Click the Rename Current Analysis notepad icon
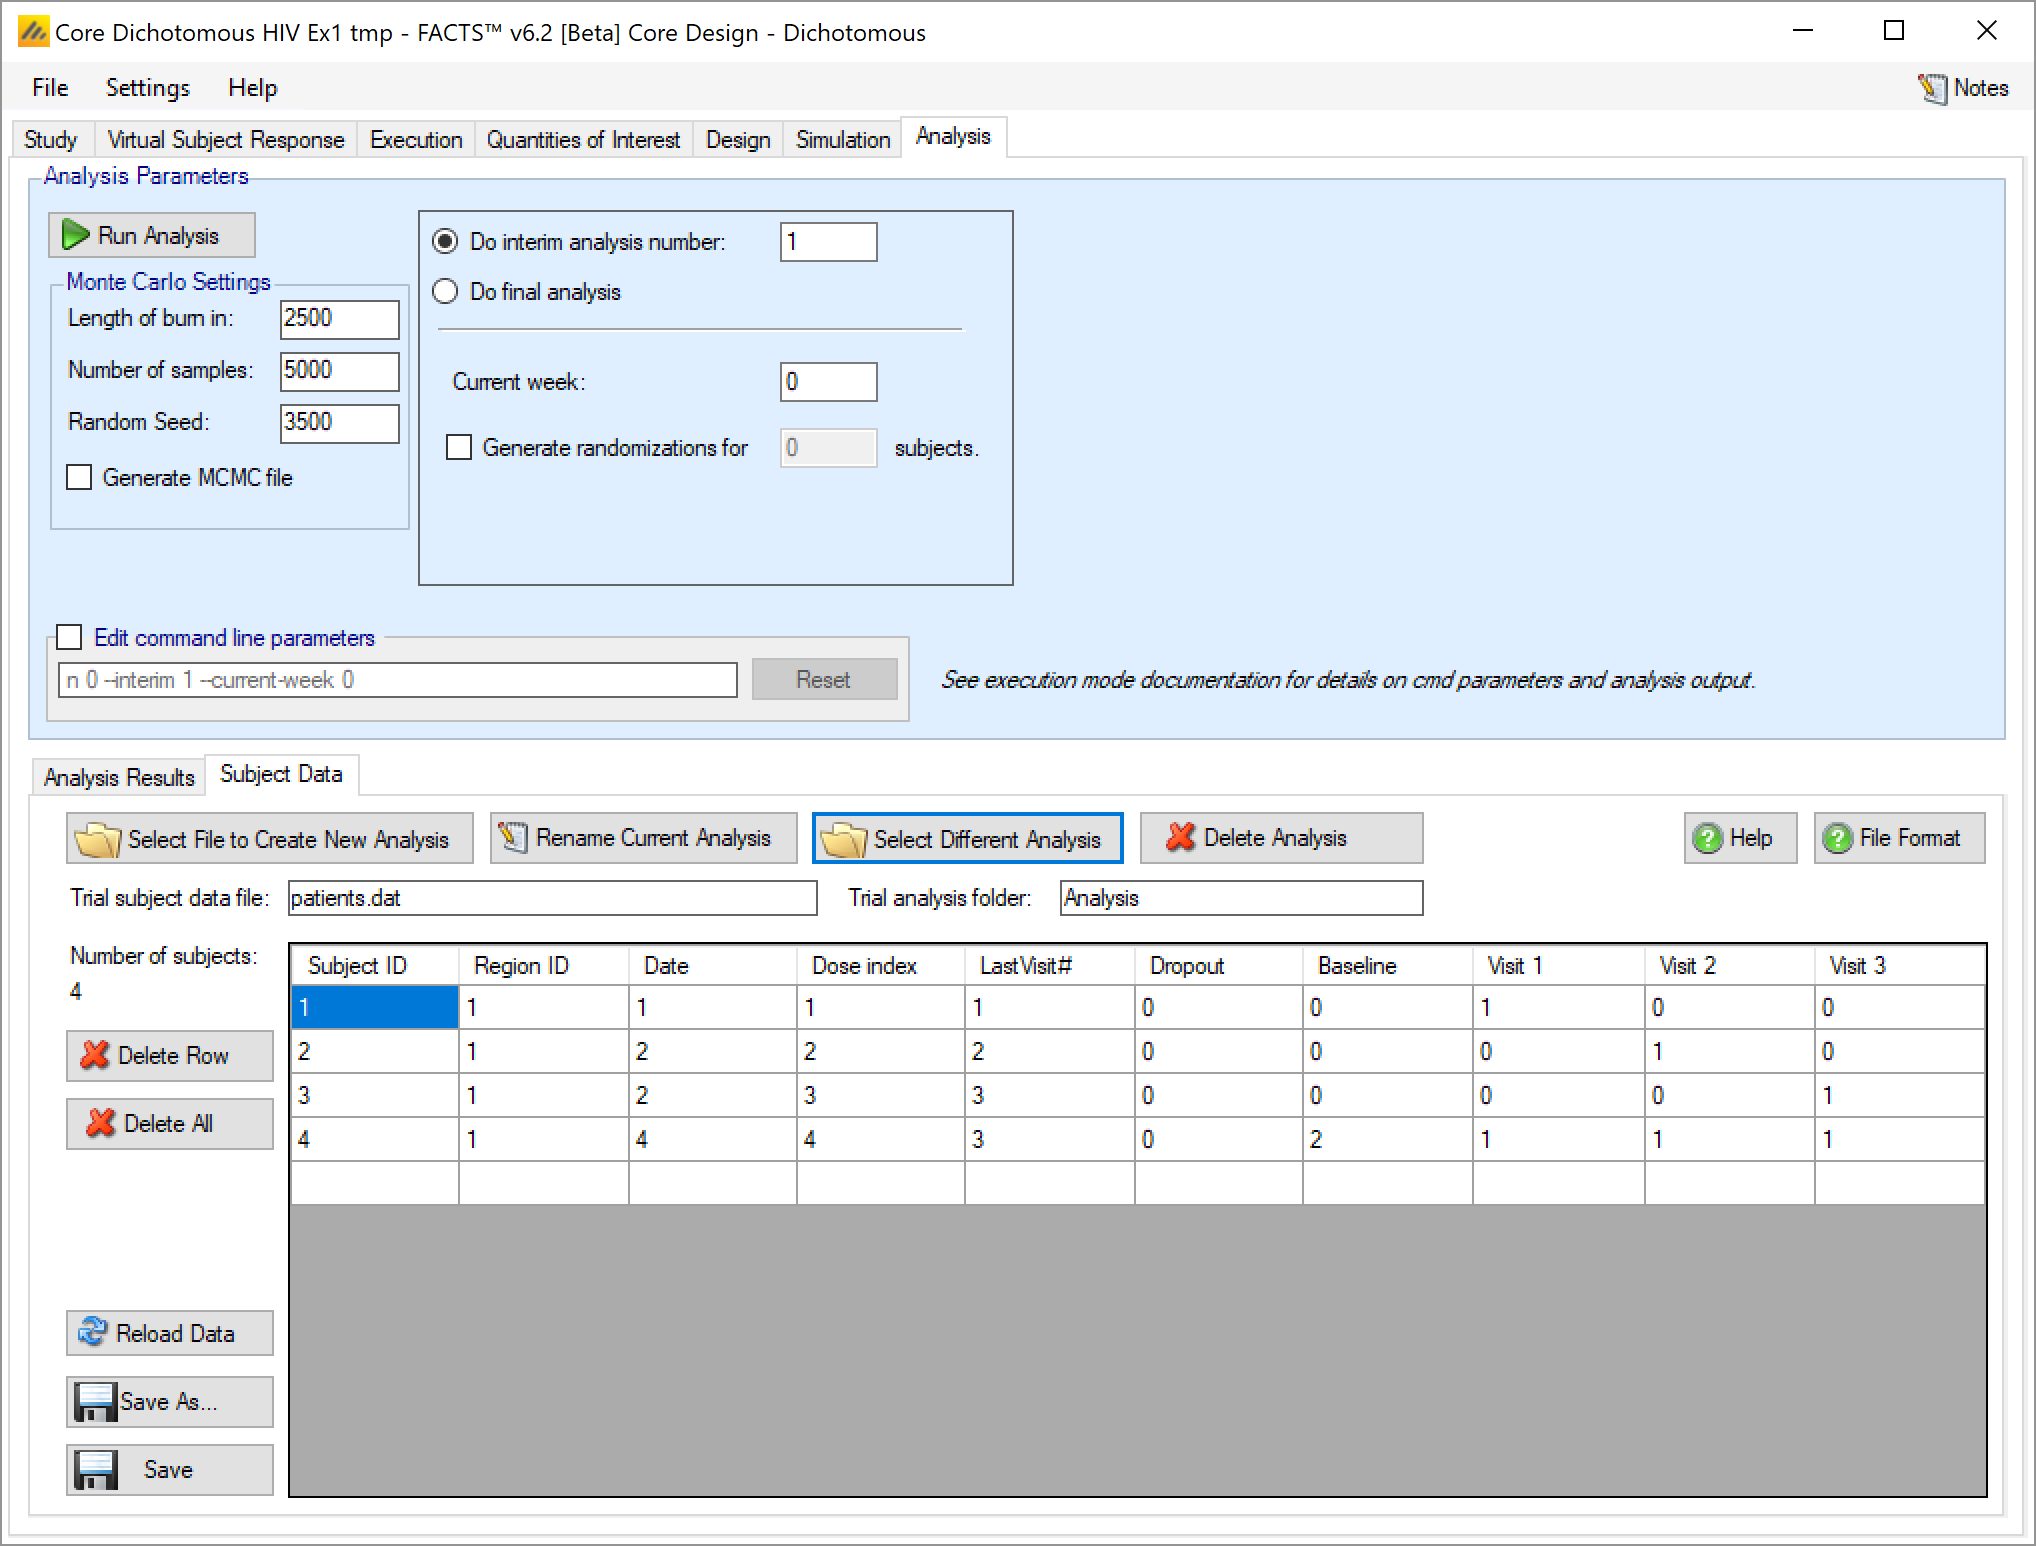Screen dimensions: 2036x1546 [x=514, y=837]
